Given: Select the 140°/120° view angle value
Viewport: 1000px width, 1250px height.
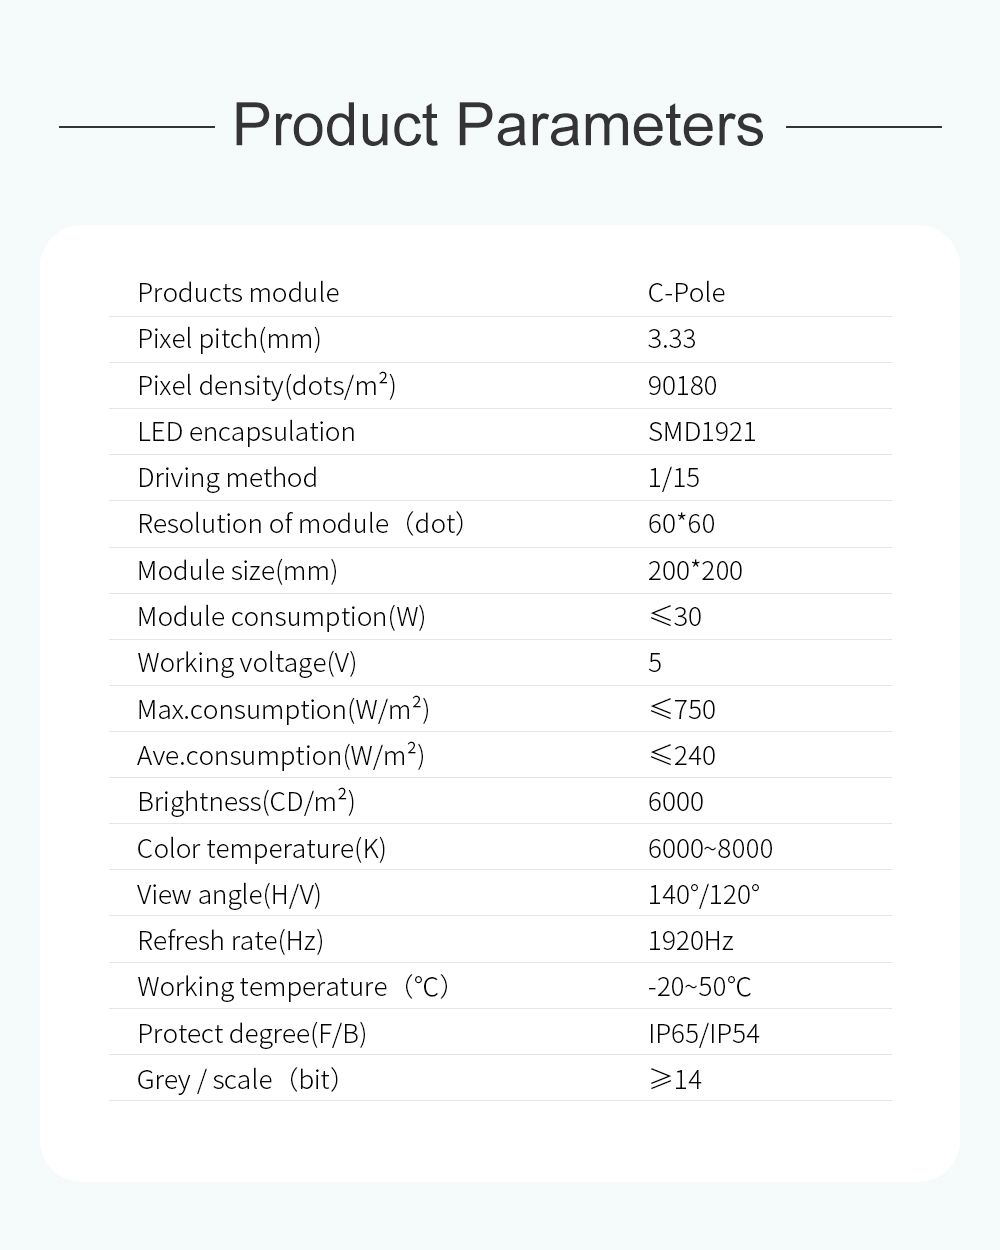Looking at the screenshot, I should coord(704,895).
